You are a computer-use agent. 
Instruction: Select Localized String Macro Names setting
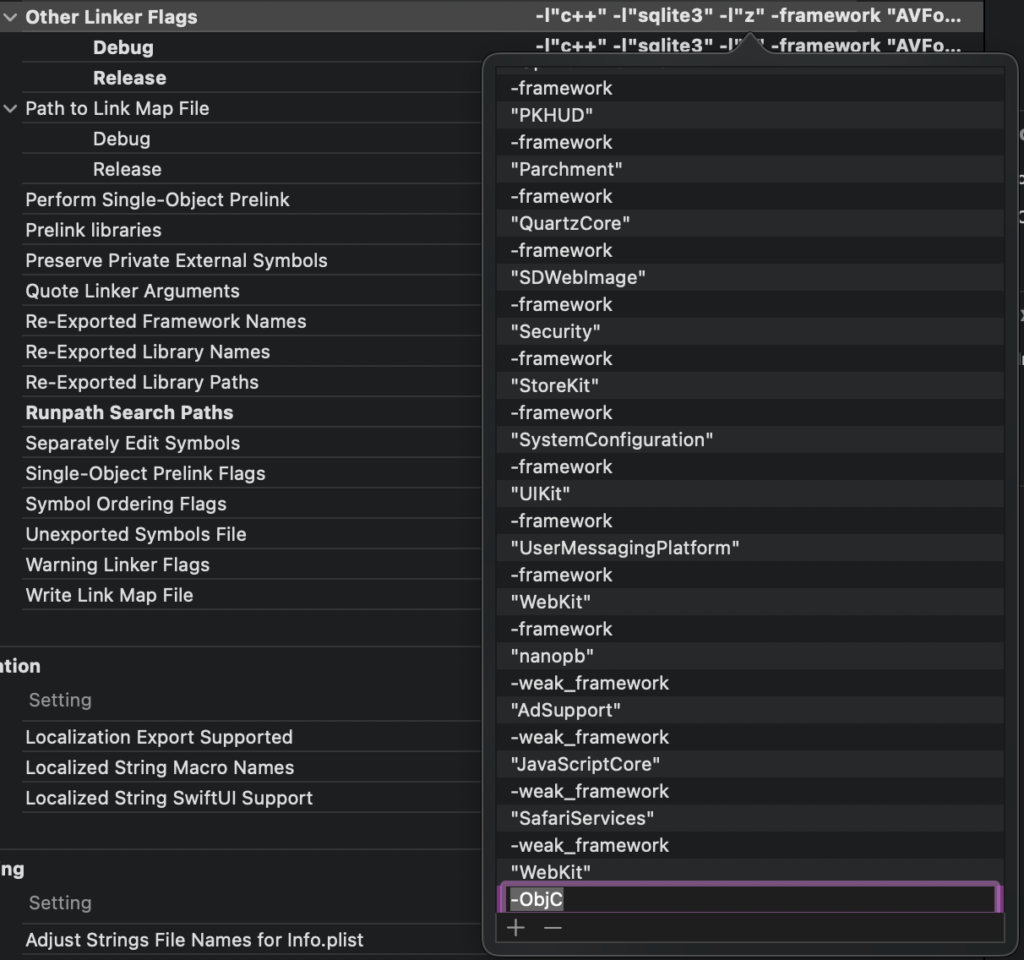160,768
